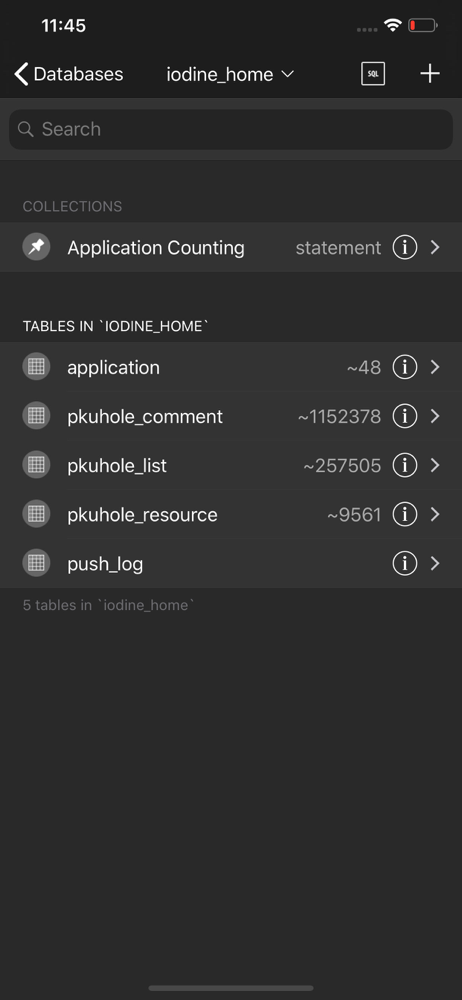Open pkuhole_comment via its chevron
This screenshot has width=462, height=1000.
435,416
